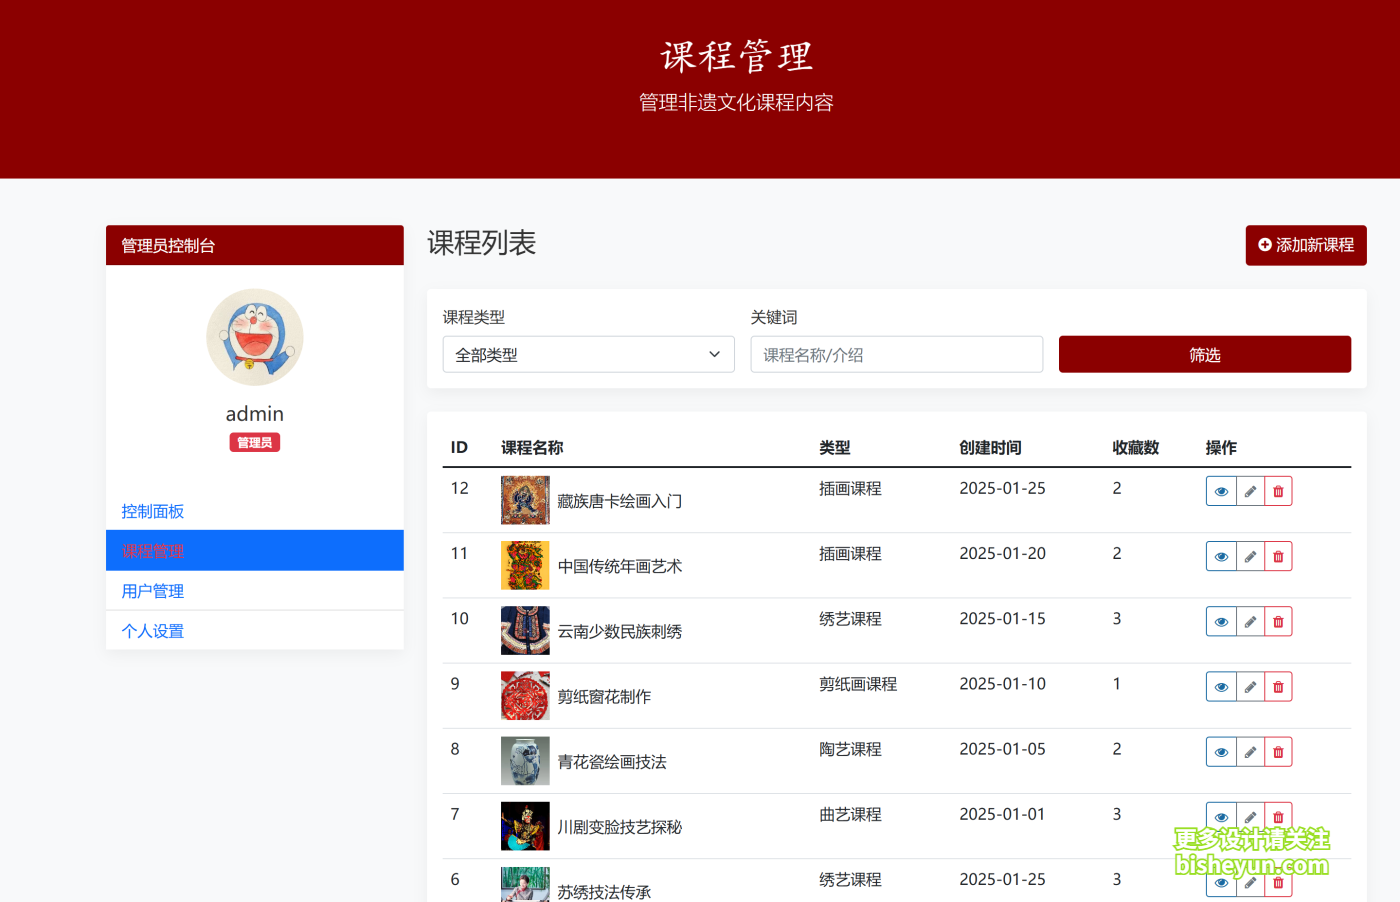
Task: Click the edit pencil icon for 青花瓷绘画技法
Action: click(1249, 751)
